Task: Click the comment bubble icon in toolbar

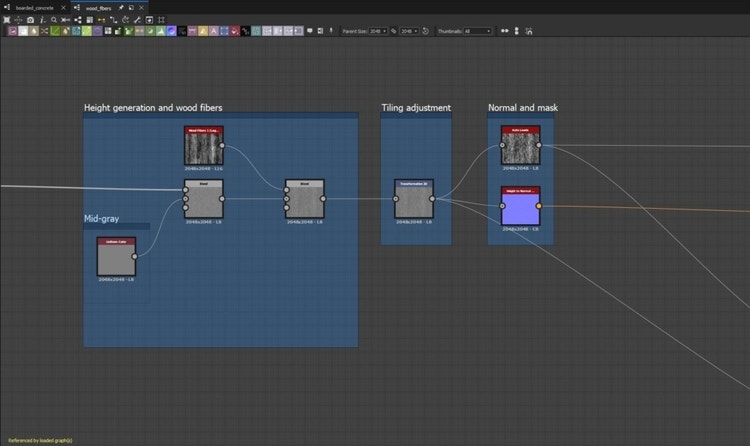Action: 310,31
